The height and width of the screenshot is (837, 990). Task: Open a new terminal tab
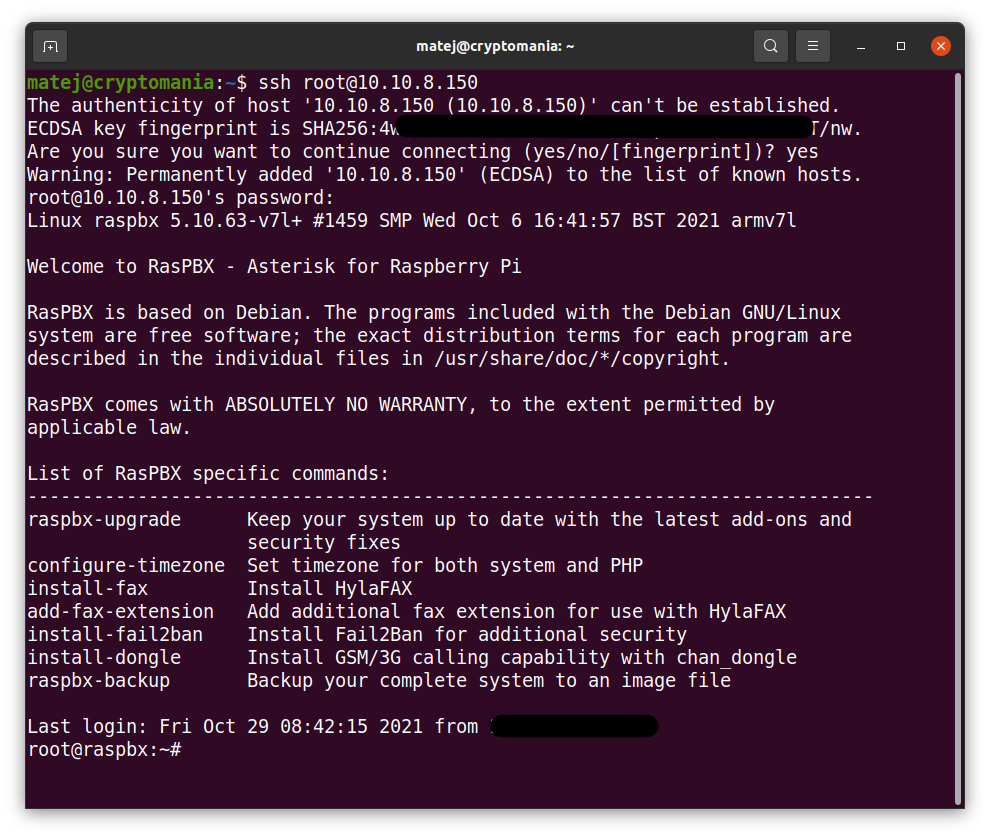tap(49, 46)
